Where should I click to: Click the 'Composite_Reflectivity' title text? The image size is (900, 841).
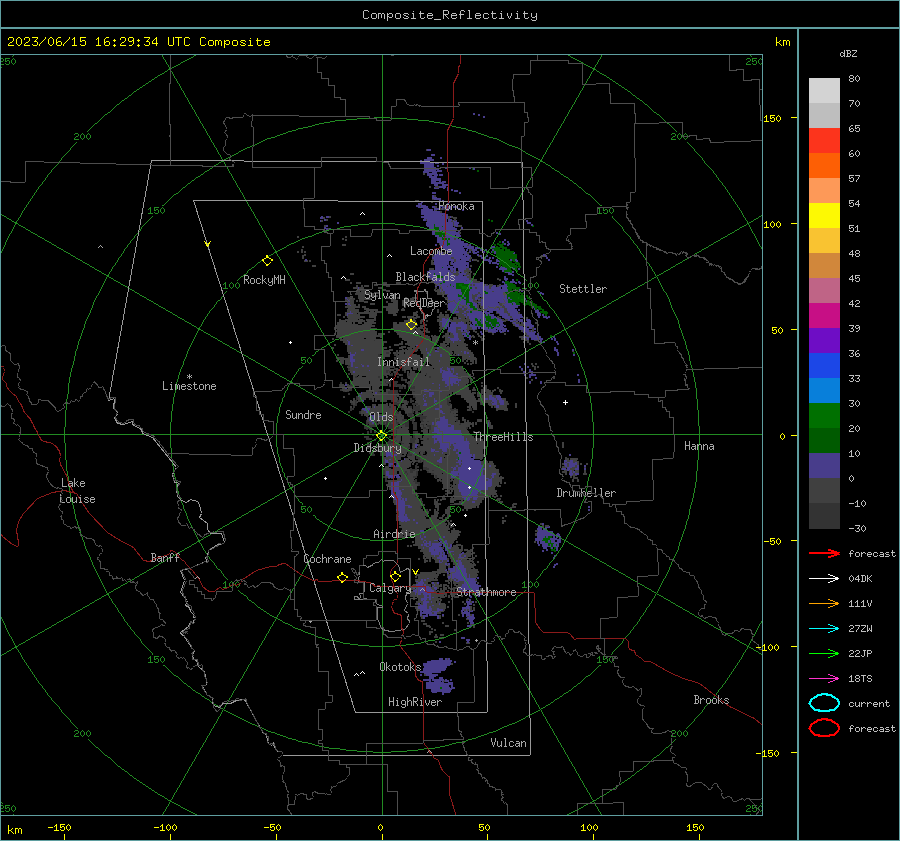[x=450, y=15]
